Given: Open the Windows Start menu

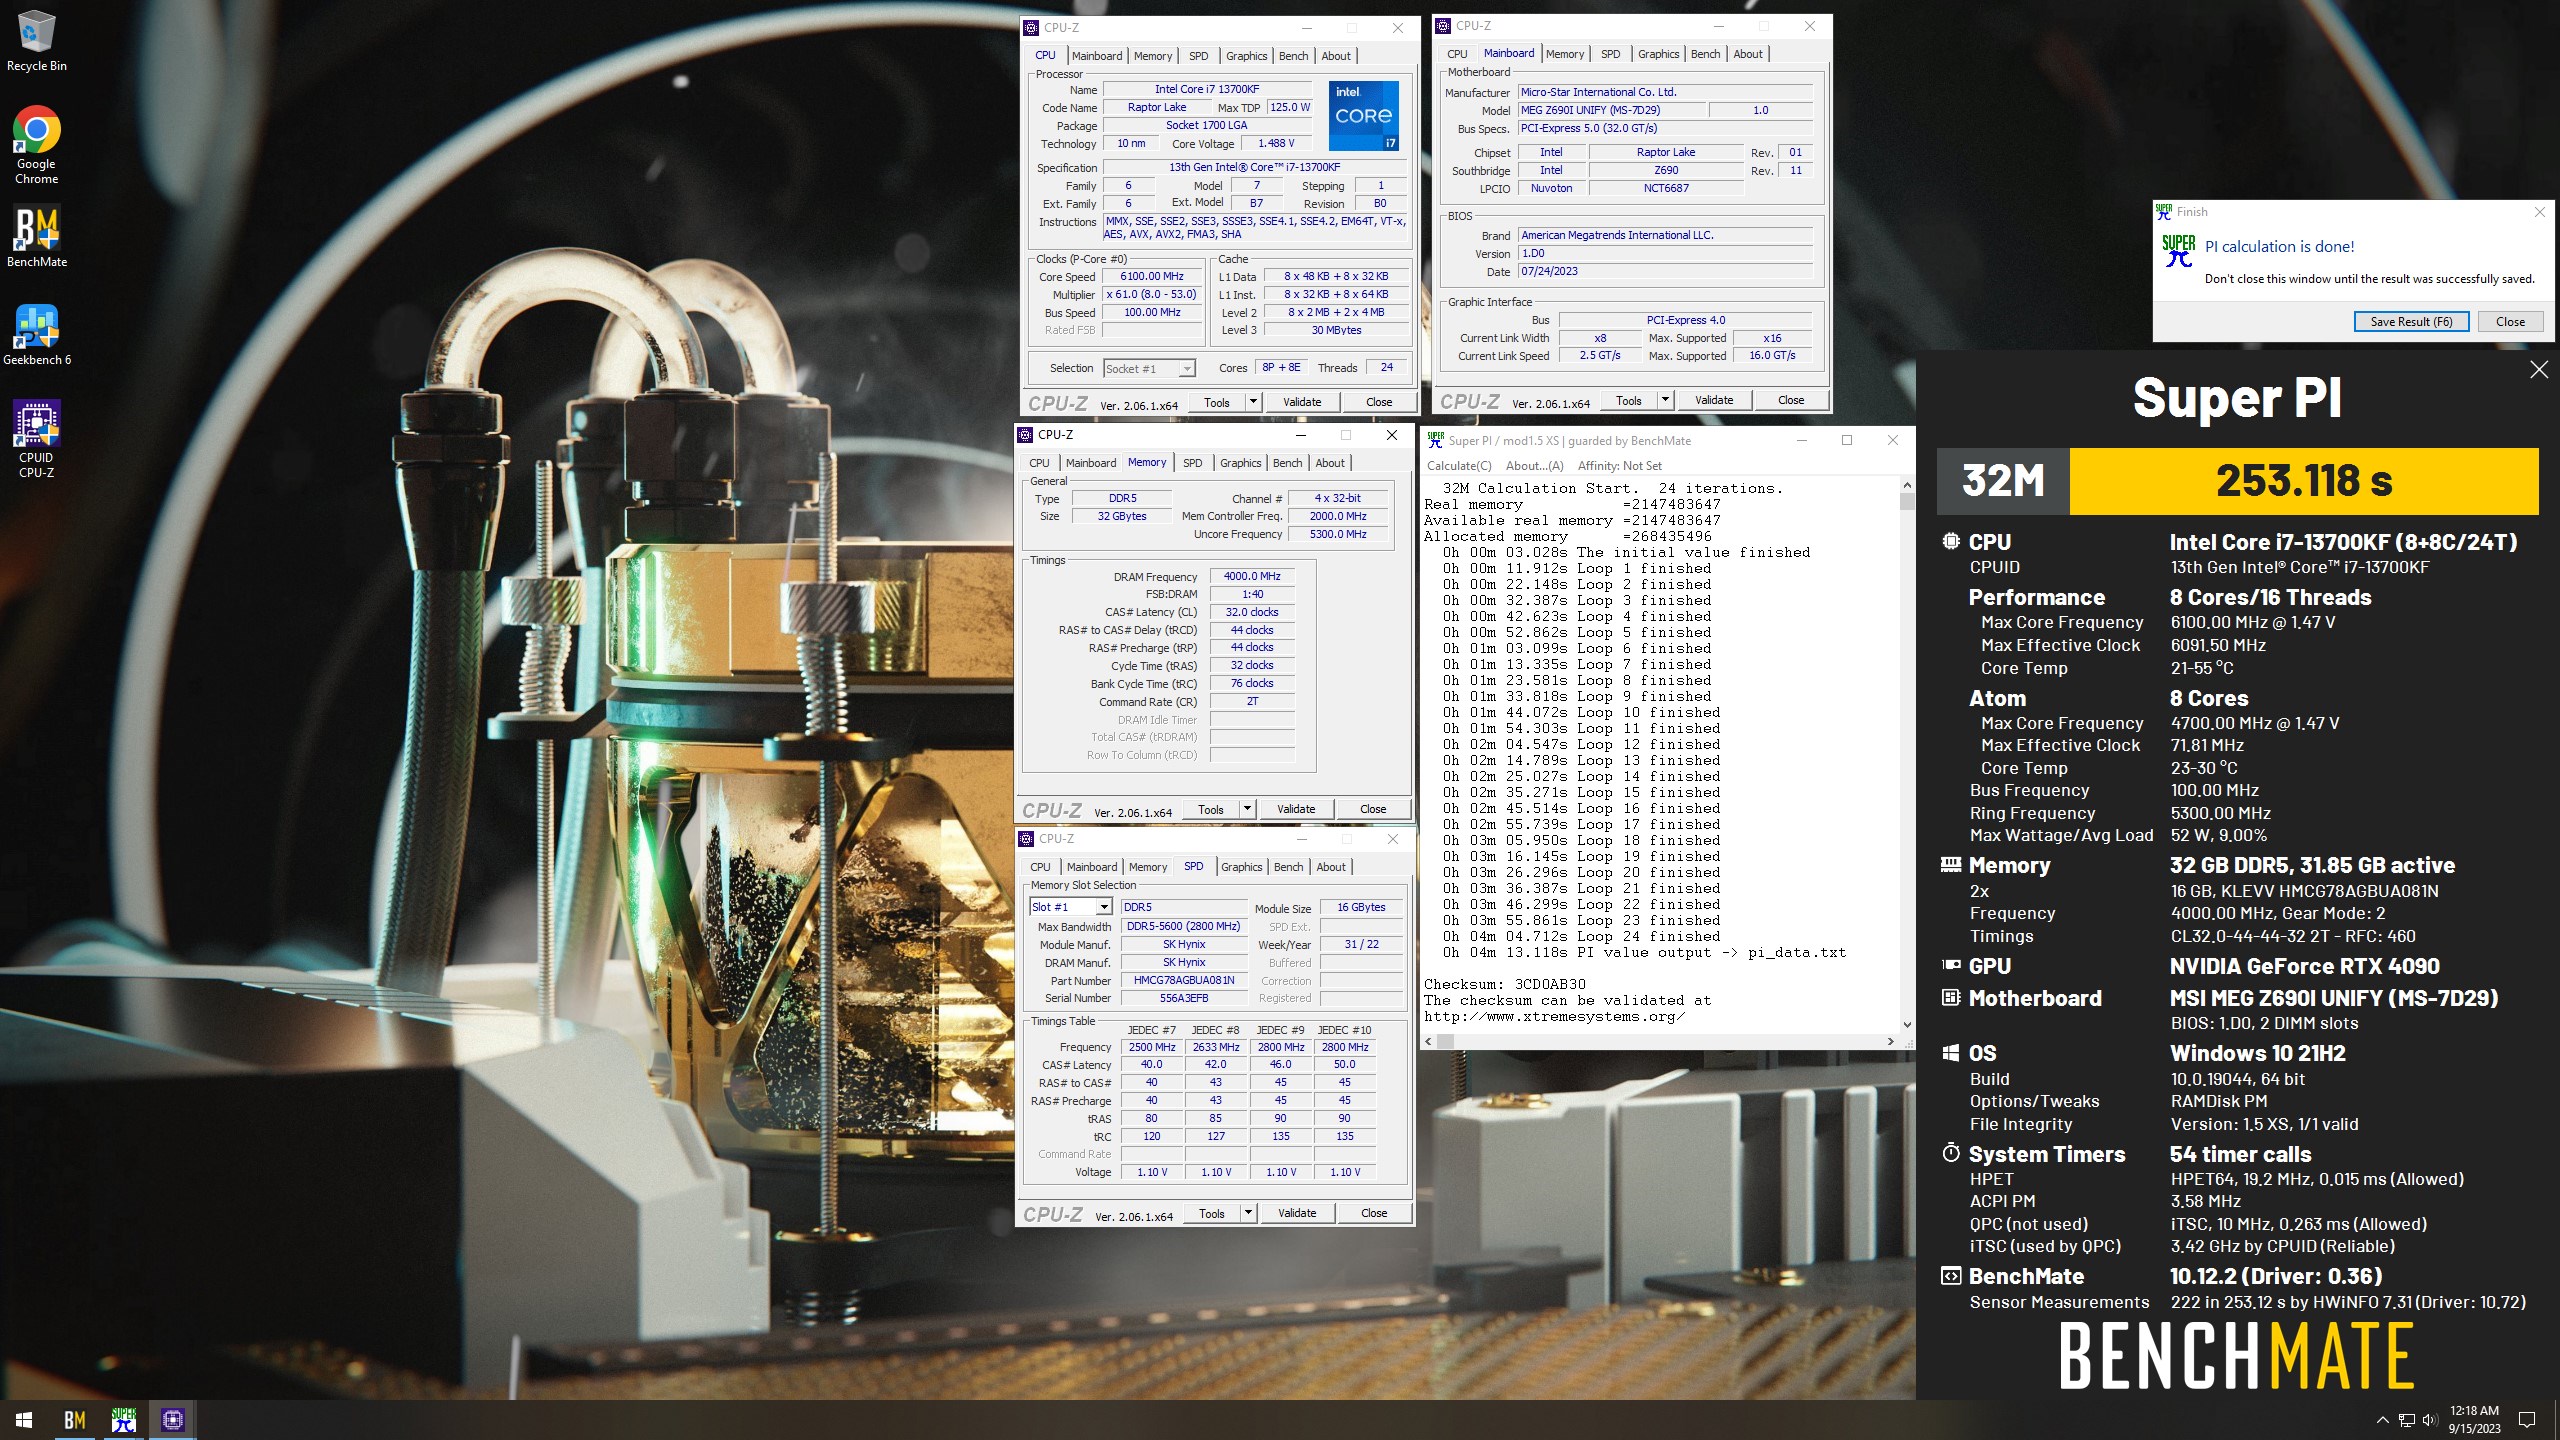Looking at the screenshot, I should 24,1420.
